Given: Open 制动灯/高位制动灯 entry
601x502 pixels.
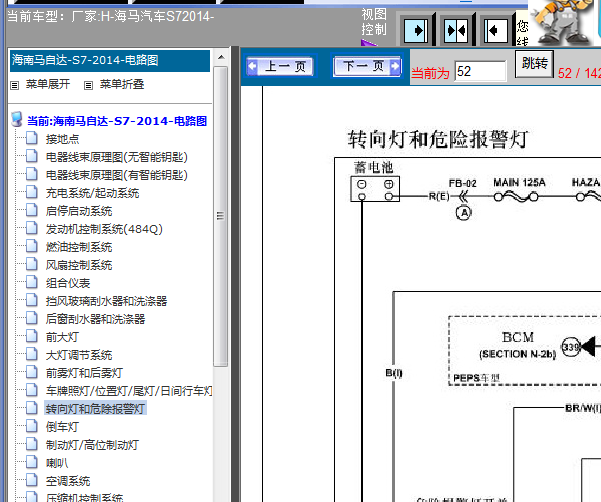Looking at the screenshot, I should click(x=92, y=445).
